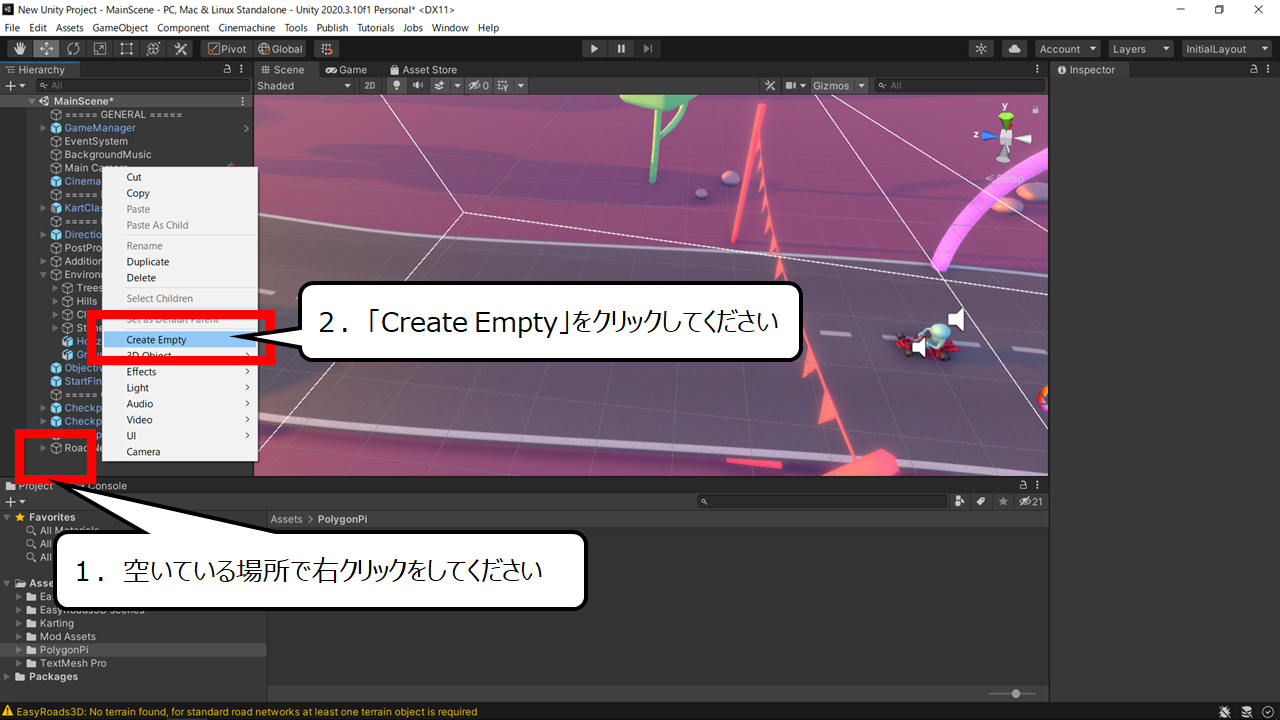Viewport: 1280px width, 720px height.
Task: Toggle scene effects layer icon
Action: coord(440,85)
